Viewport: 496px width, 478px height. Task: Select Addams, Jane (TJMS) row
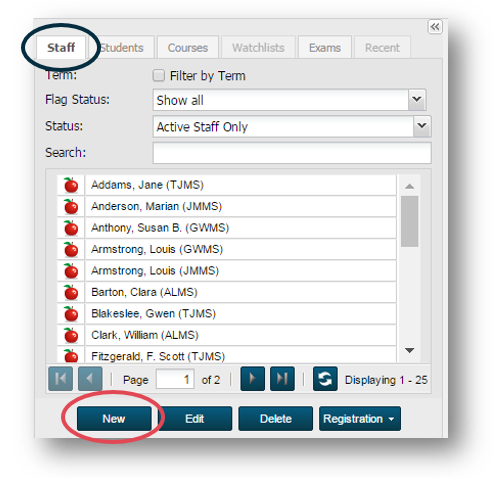tap(227, 185)
